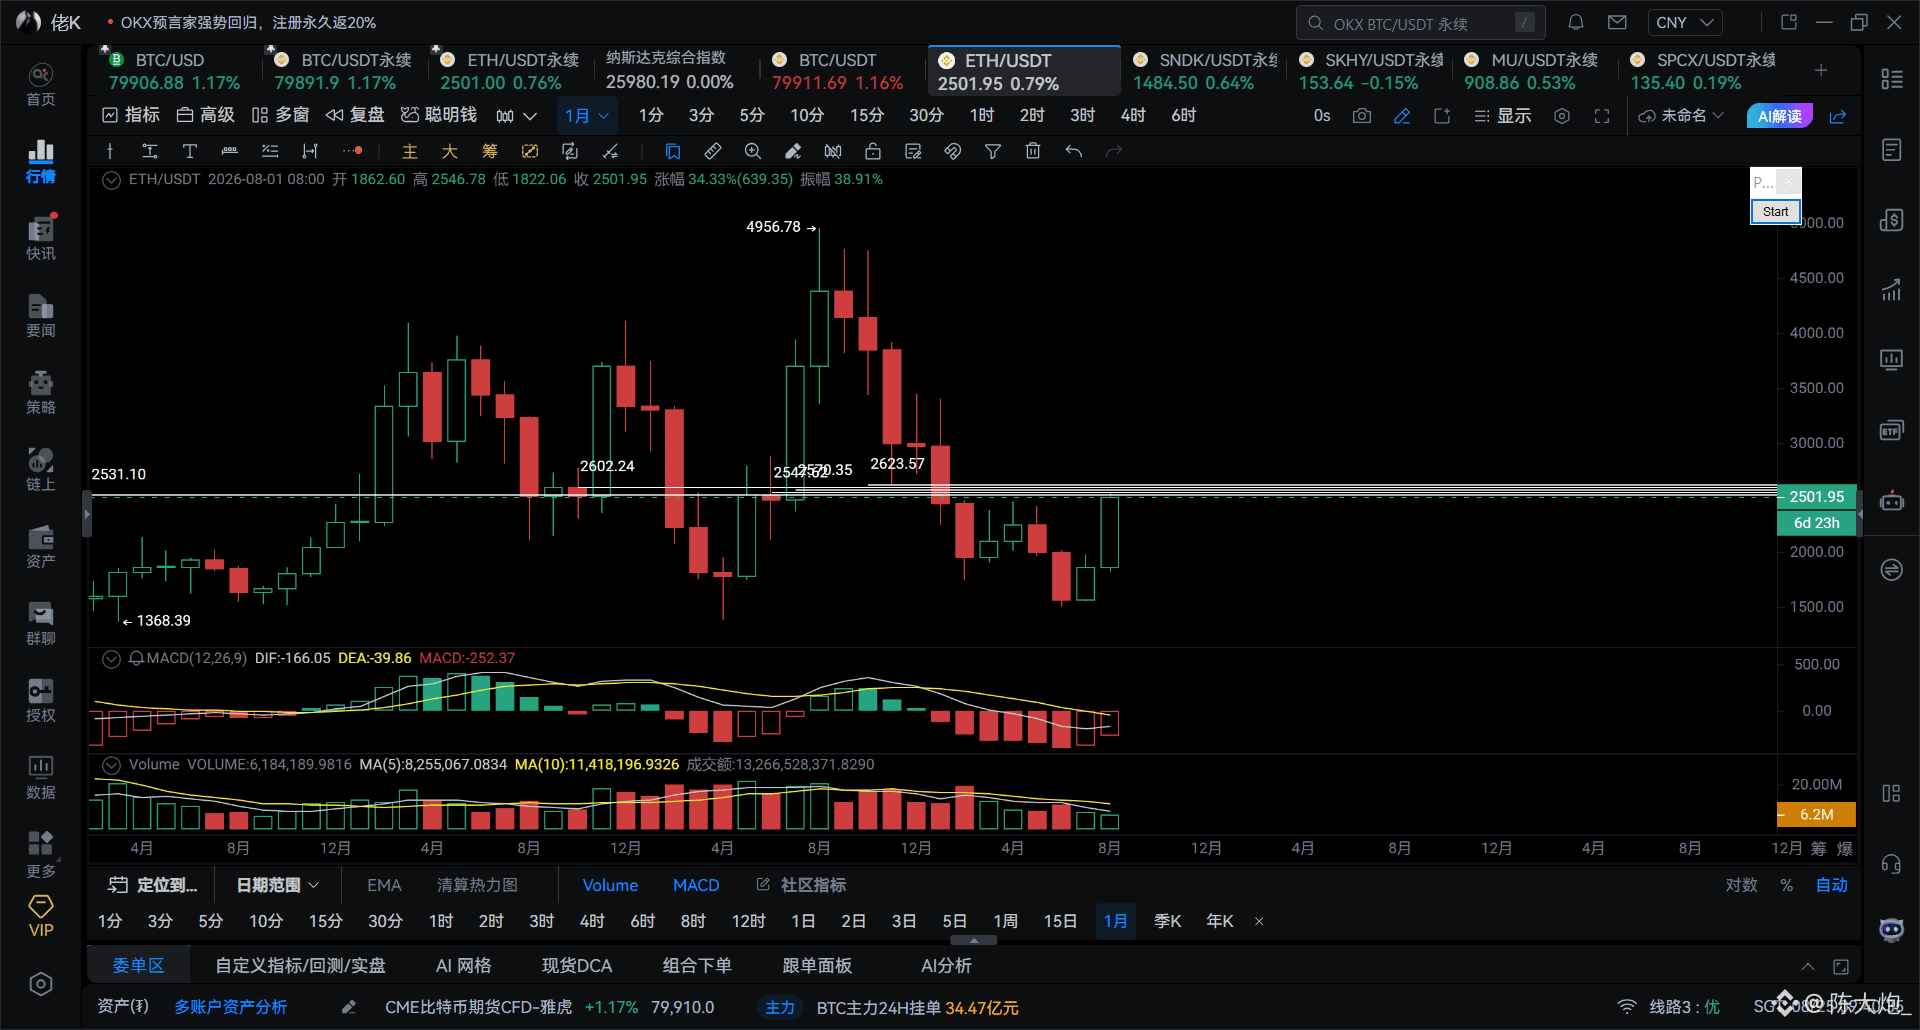Toggle the 主 main-force overlay

tap(409, 151)
